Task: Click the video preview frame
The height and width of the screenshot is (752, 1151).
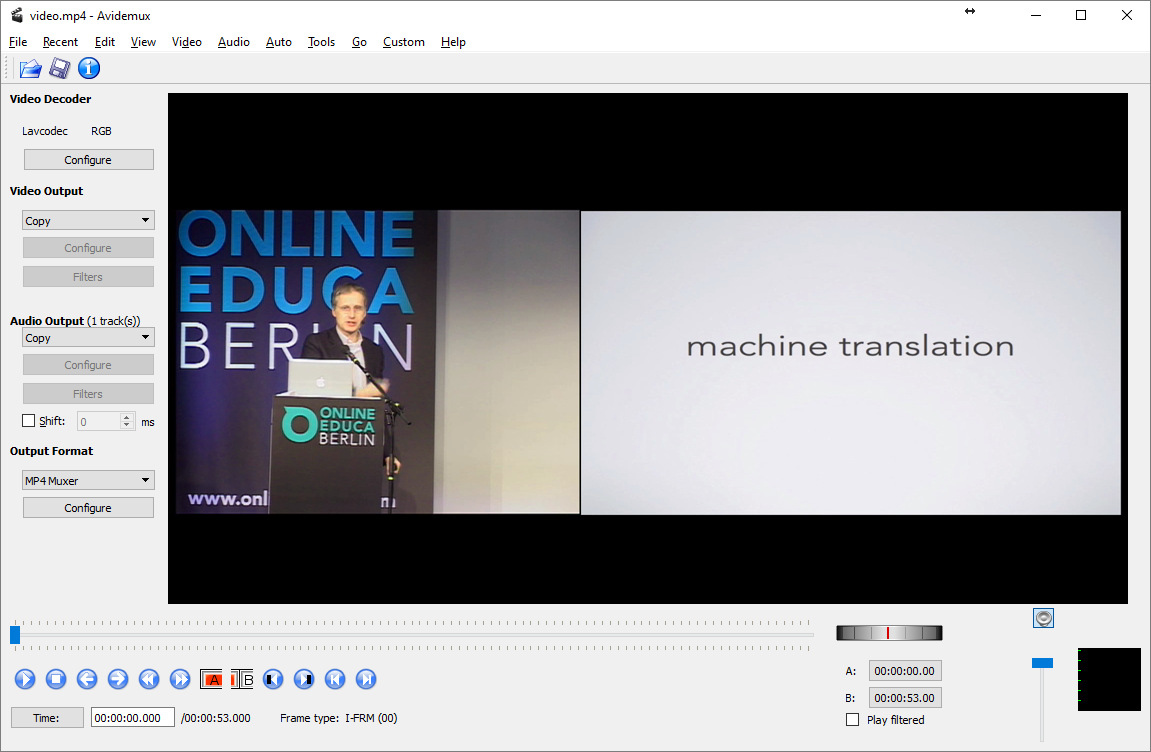Action: (647, 348)
